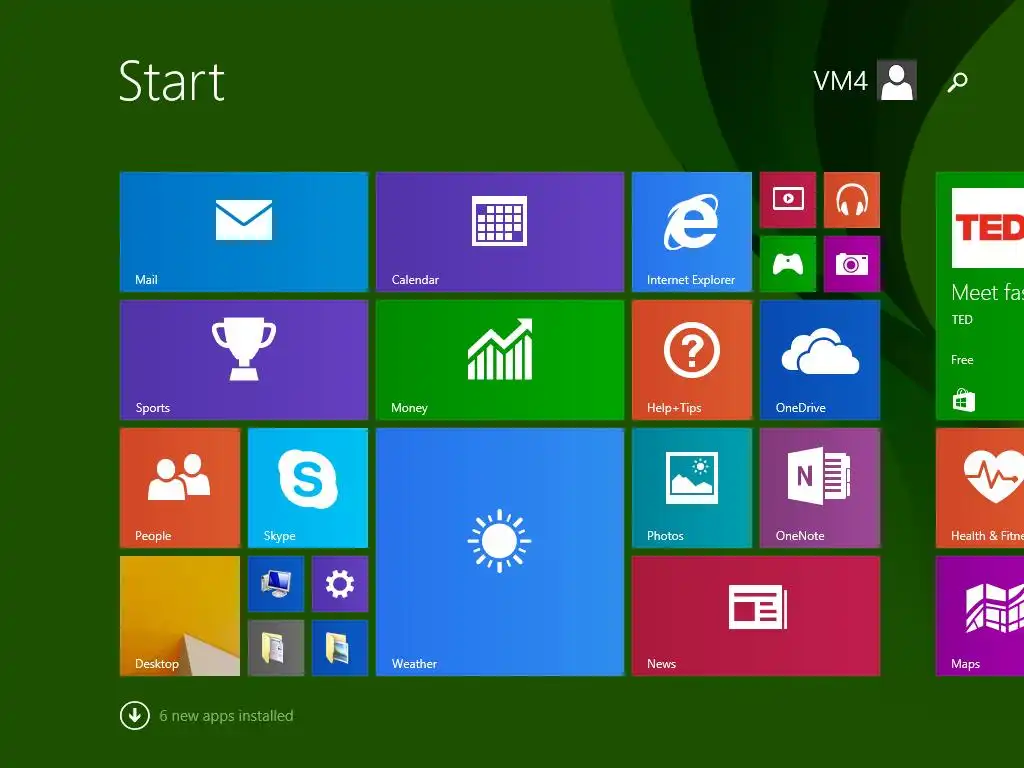1024x768 pixels.
Task: Open the VM4 user account picture
Action: click(897, 80)
